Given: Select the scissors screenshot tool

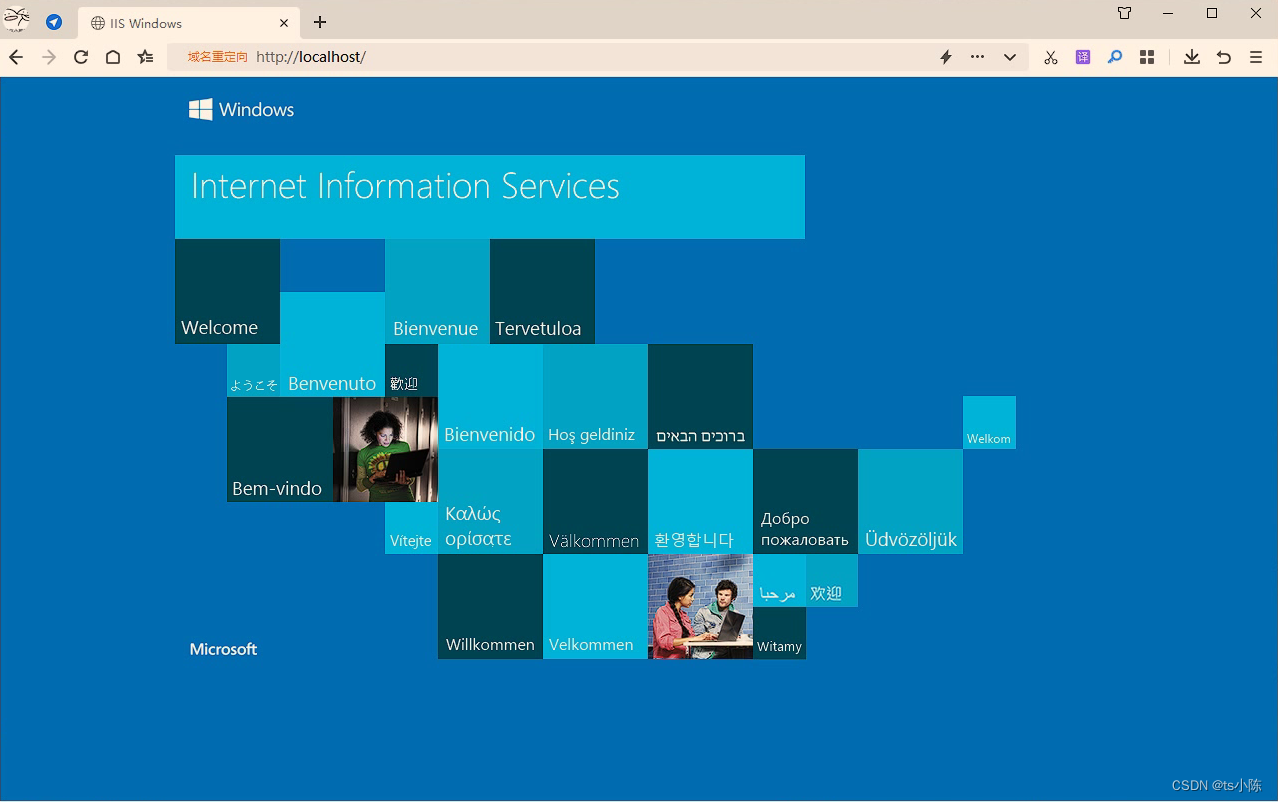Looking at the screenshot, I should (1050, 57).
